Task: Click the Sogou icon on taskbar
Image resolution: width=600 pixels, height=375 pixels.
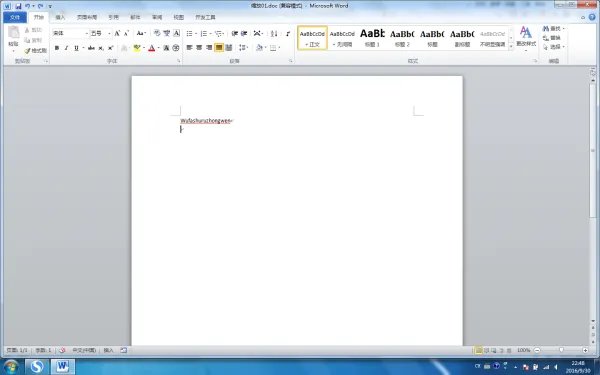Action: click(x=37, y=367)
